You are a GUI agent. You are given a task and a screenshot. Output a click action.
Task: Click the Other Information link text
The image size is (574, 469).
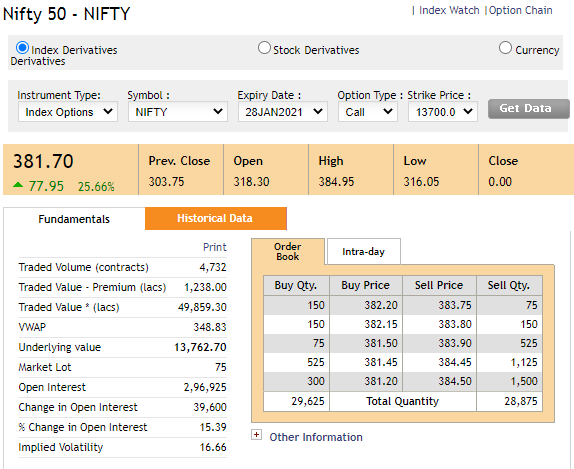[316, 437]
